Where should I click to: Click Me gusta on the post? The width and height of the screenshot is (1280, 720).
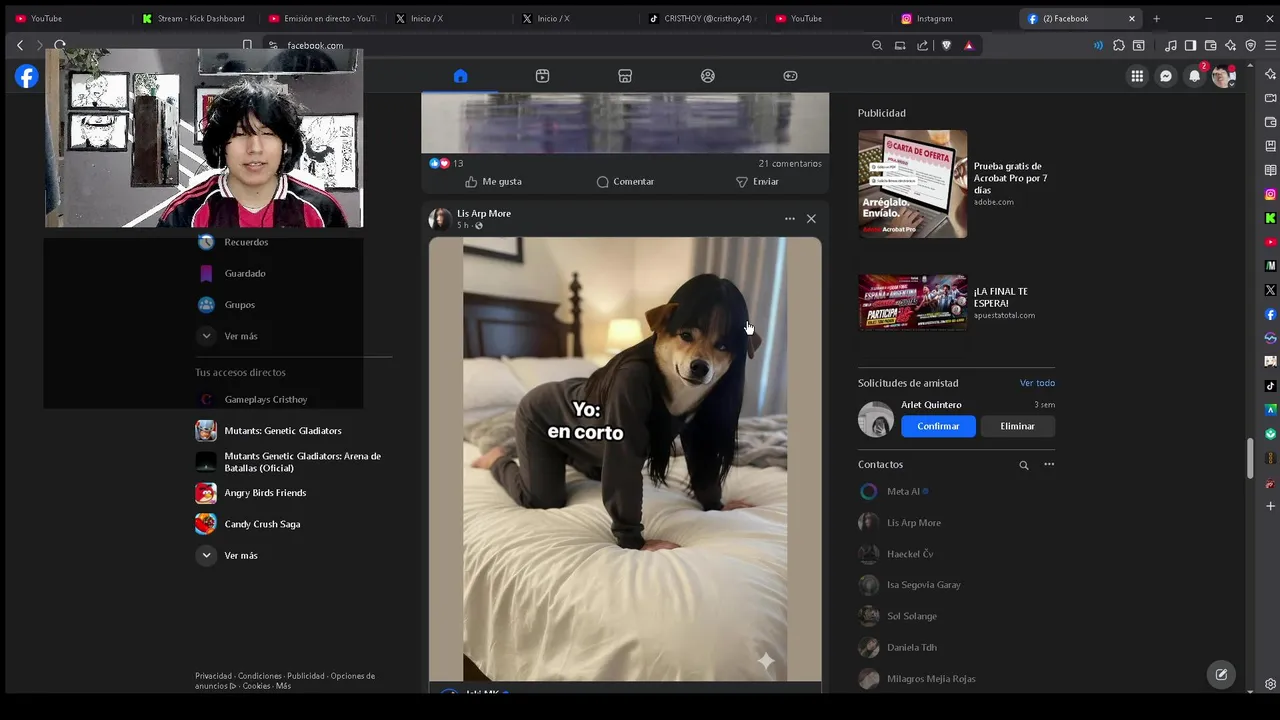[493, 182]
